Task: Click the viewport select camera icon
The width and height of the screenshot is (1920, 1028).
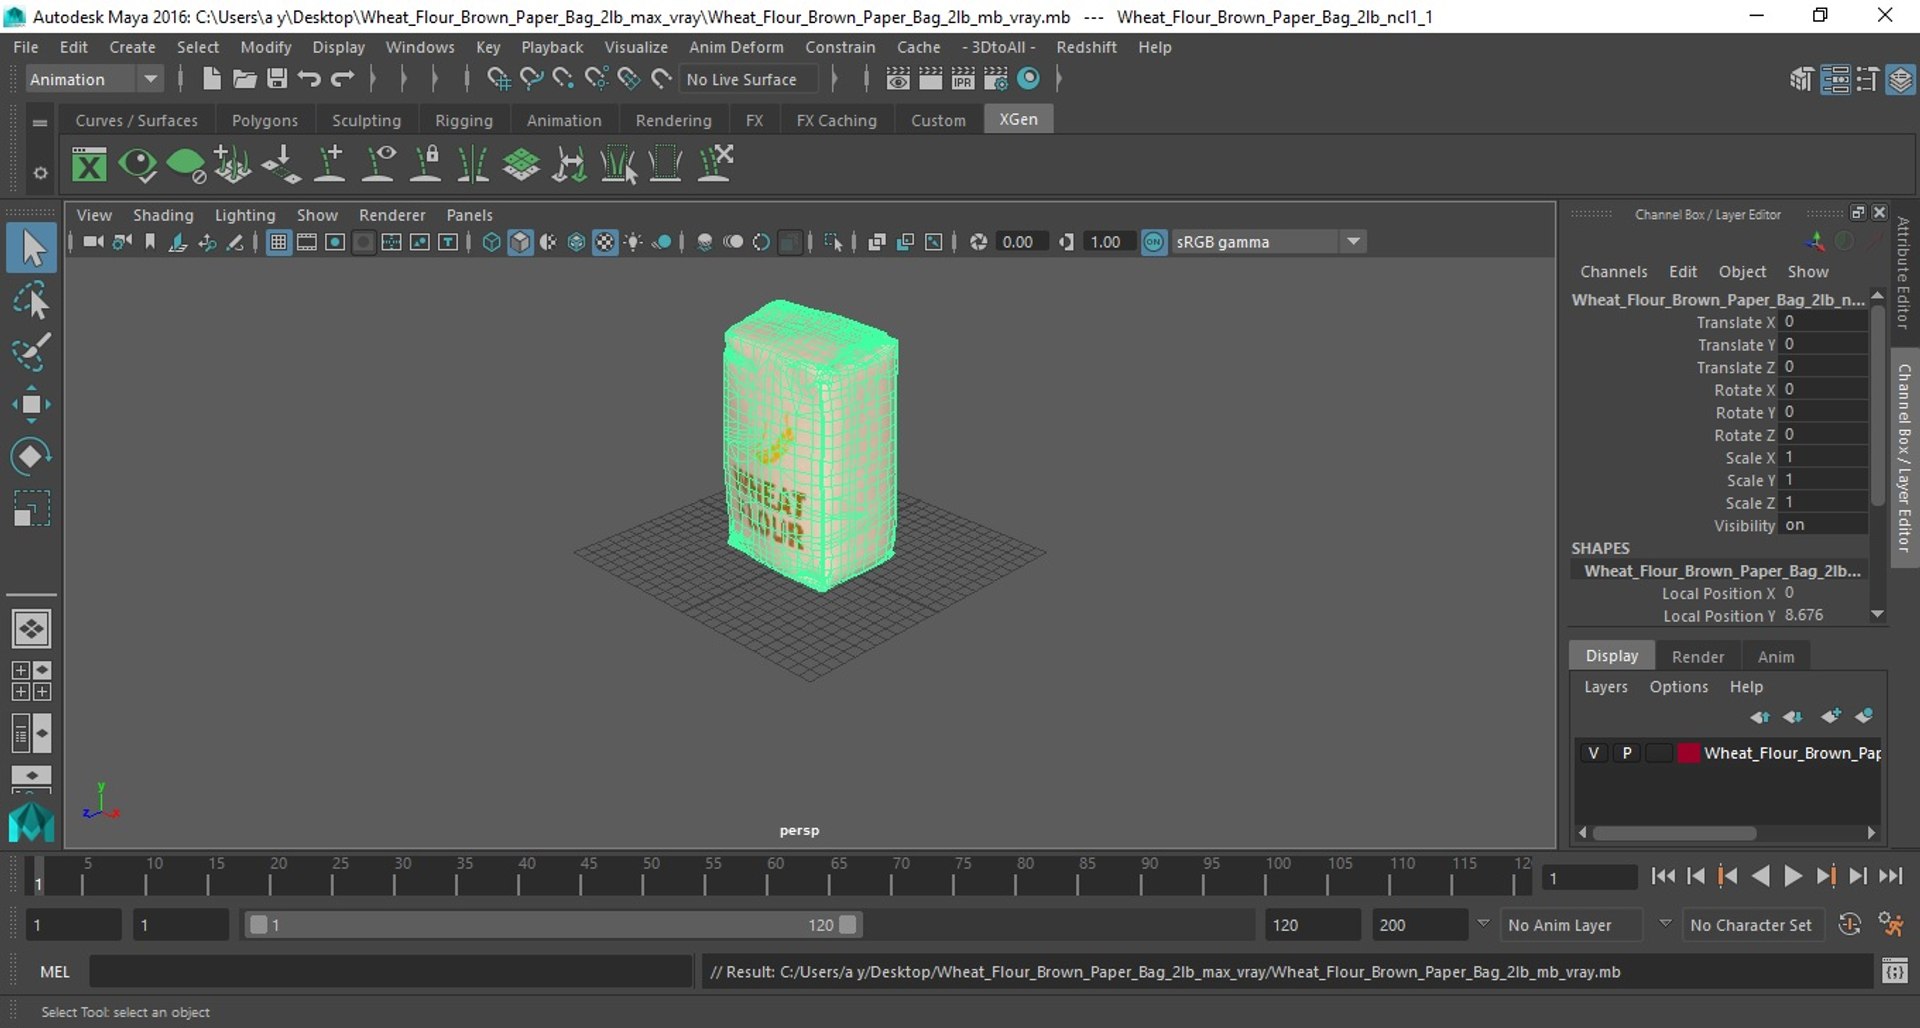Action: [x=93, y=242]
